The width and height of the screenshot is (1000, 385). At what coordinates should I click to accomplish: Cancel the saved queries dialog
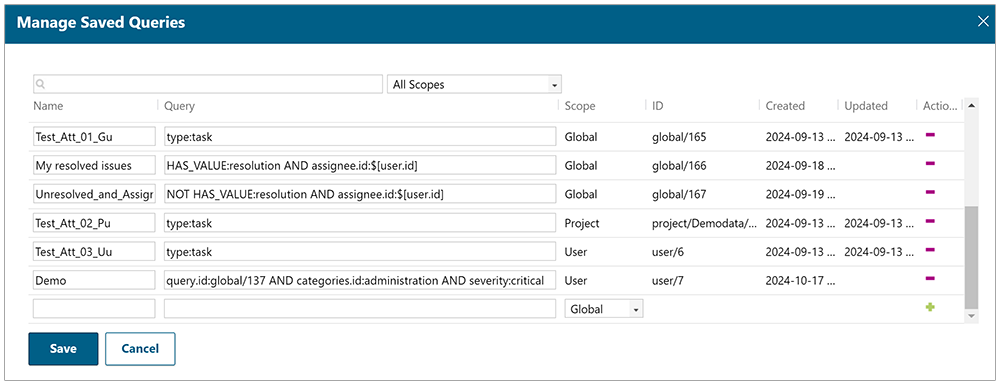140,349
